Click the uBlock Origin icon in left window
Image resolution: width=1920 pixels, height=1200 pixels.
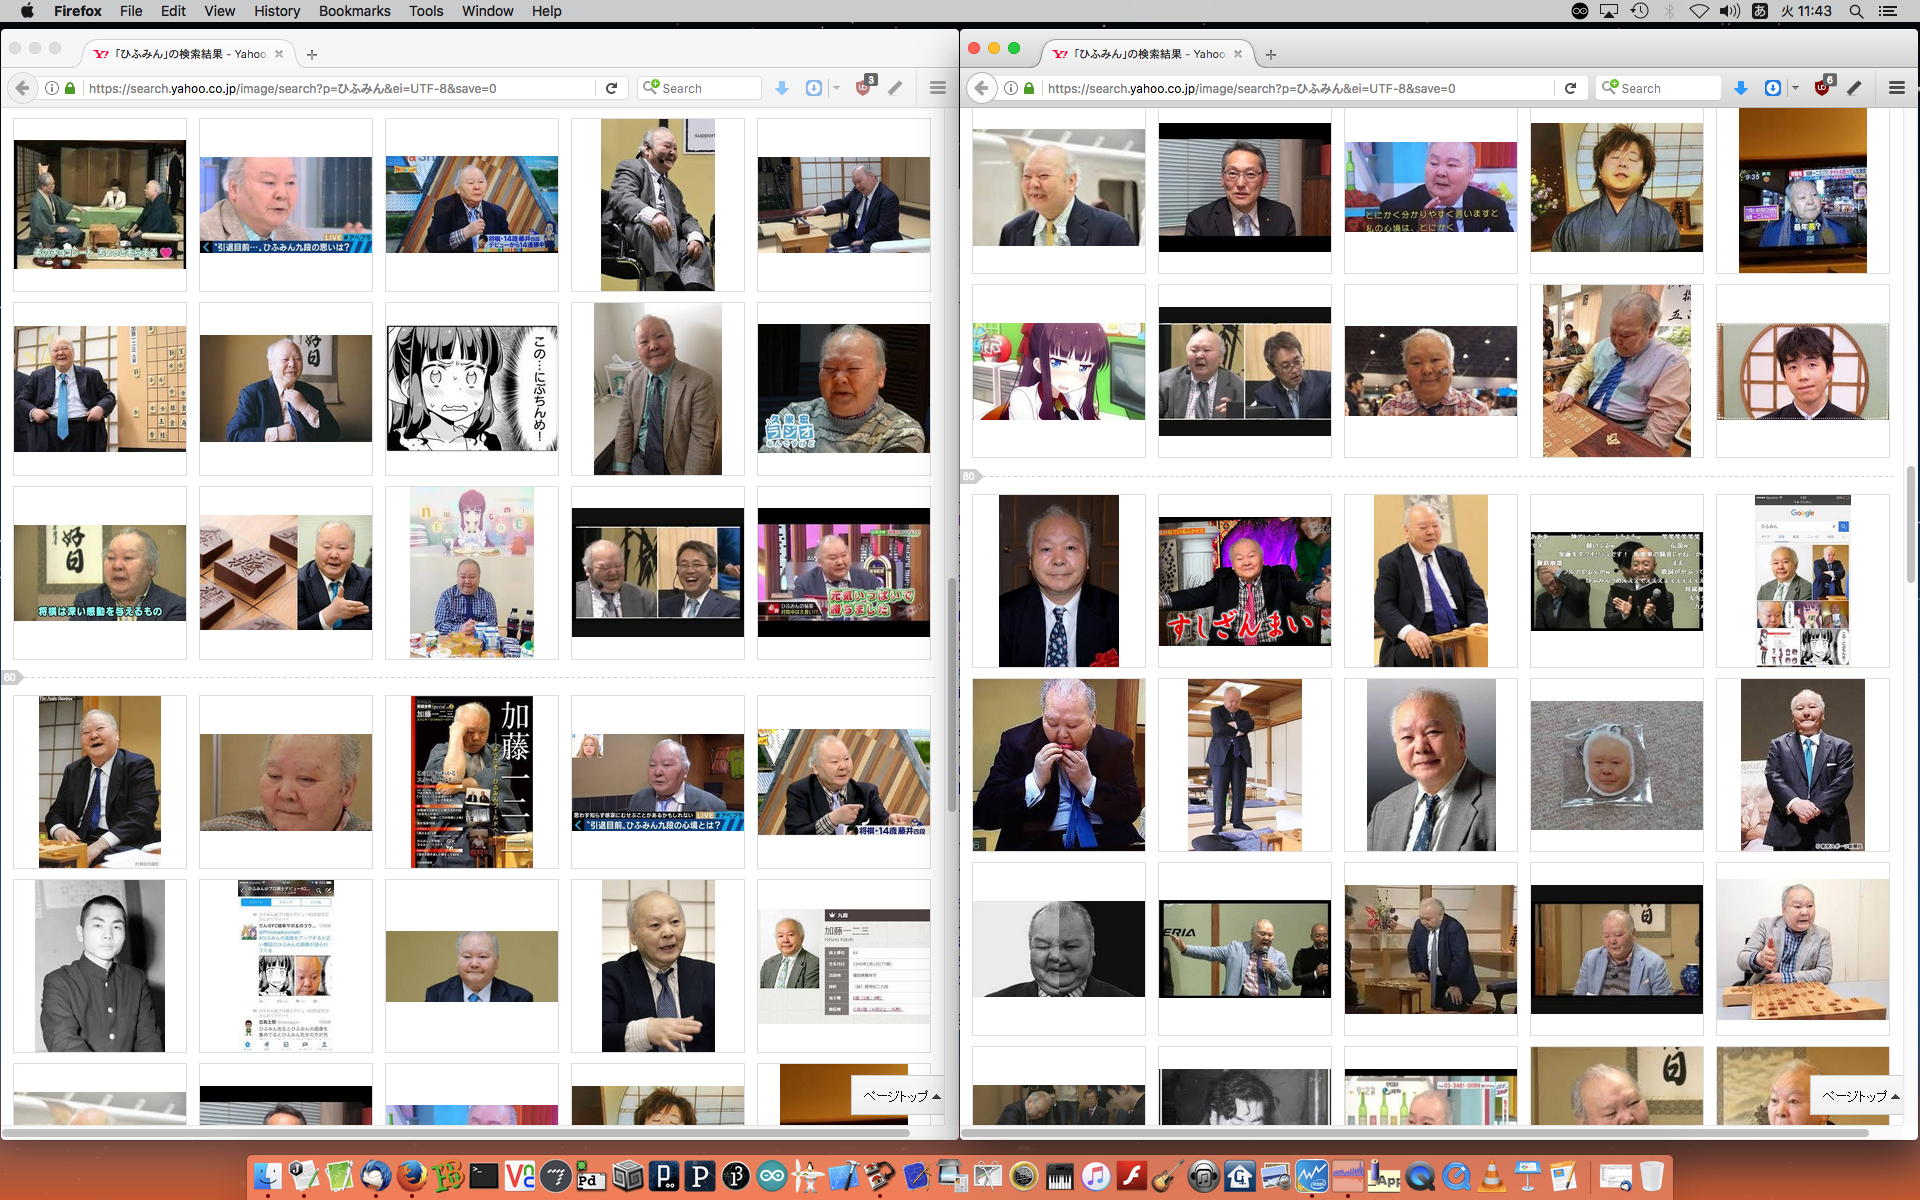tap(864, 88)
